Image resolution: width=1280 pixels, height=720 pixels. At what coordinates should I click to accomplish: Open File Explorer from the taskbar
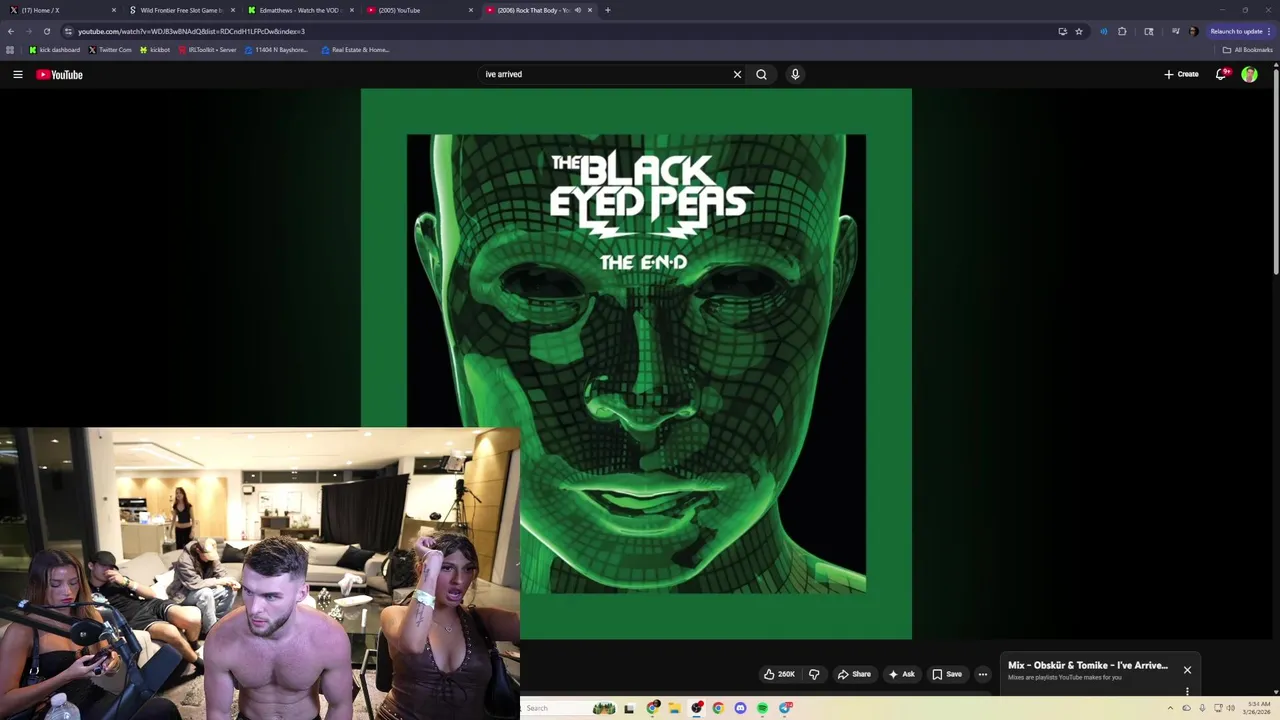(x=674, y=708)
